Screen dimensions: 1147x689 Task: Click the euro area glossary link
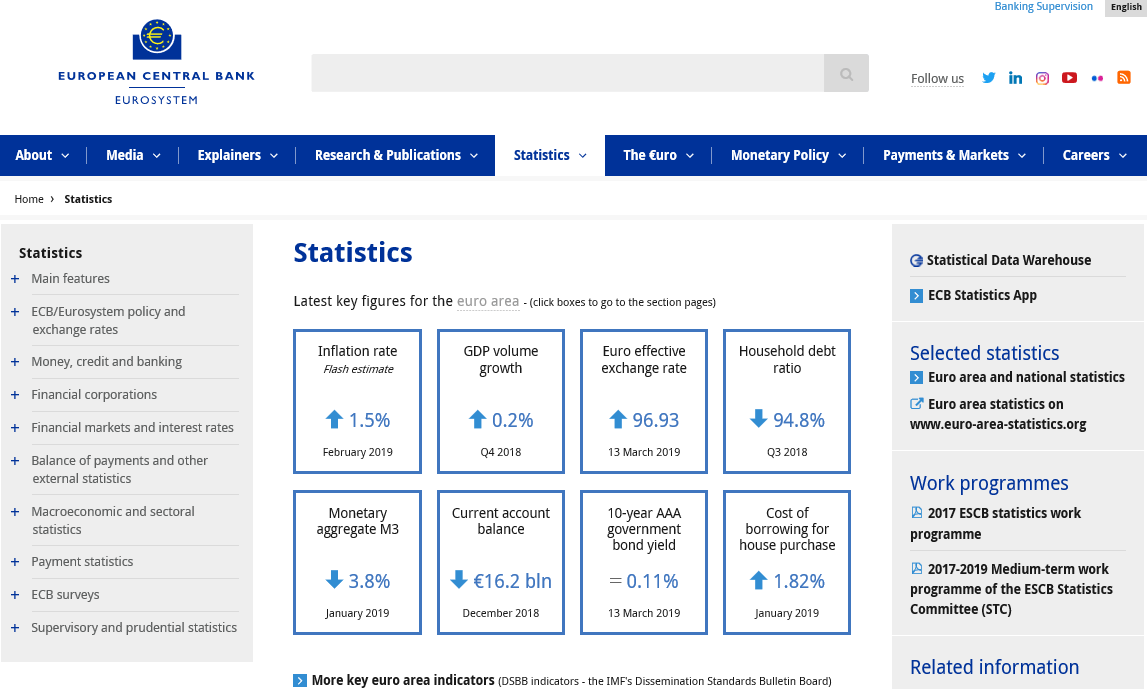pos(488,301)
